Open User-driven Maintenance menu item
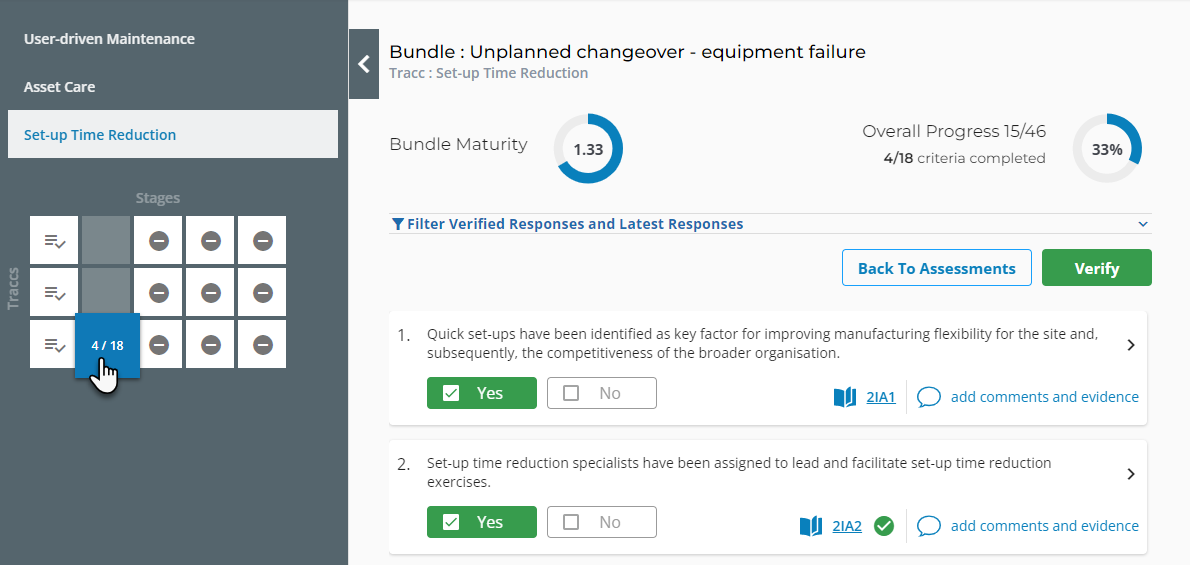 pos(109,39)
